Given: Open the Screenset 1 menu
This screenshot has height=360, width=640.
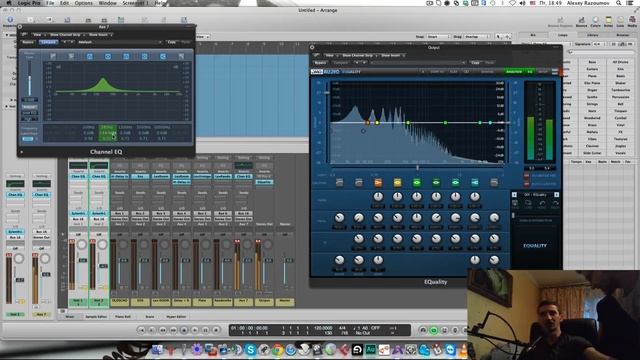Looking at the screenshot, I should [135, 3].
